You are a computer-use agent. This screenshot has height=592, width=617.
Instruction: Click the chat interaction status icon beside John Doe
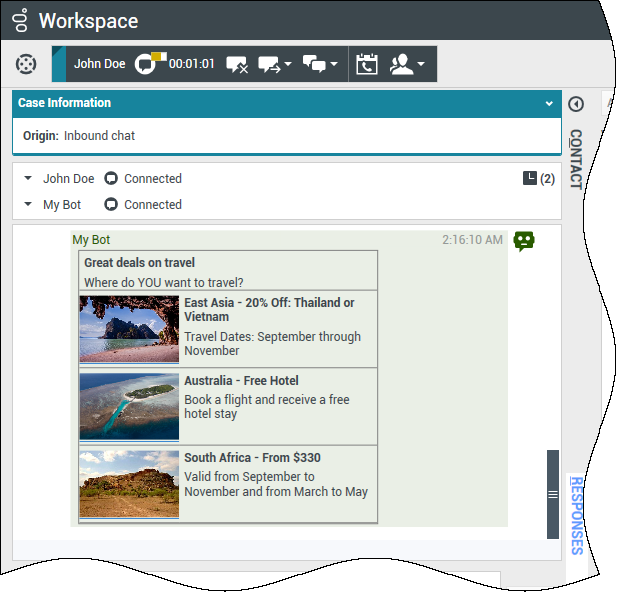pos(148,64)
